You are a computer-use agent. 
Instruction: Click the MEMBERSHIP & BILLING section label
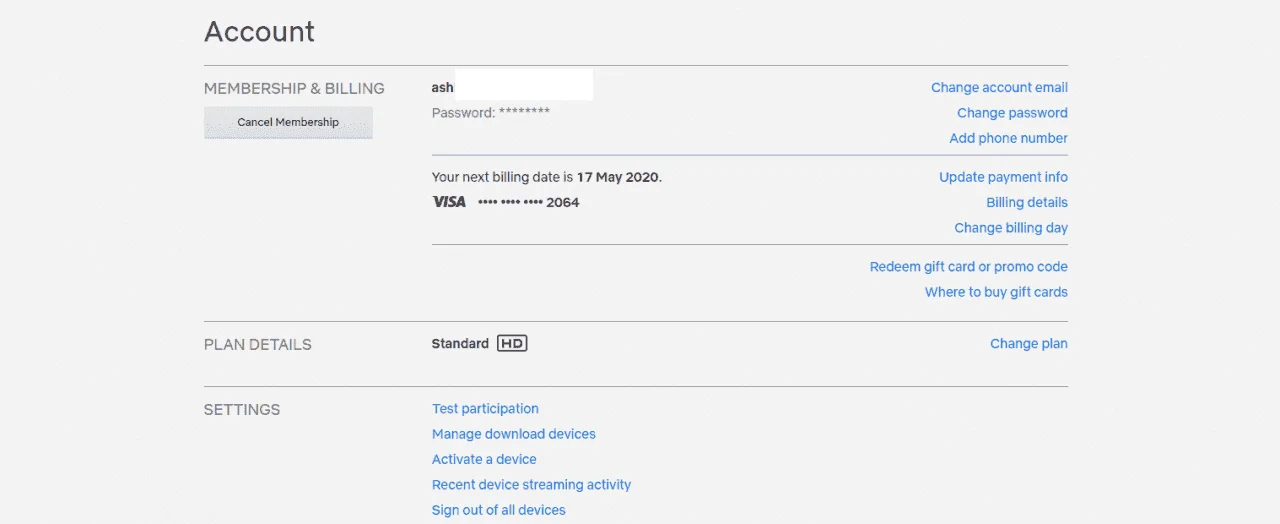click(x=294, y=88)
